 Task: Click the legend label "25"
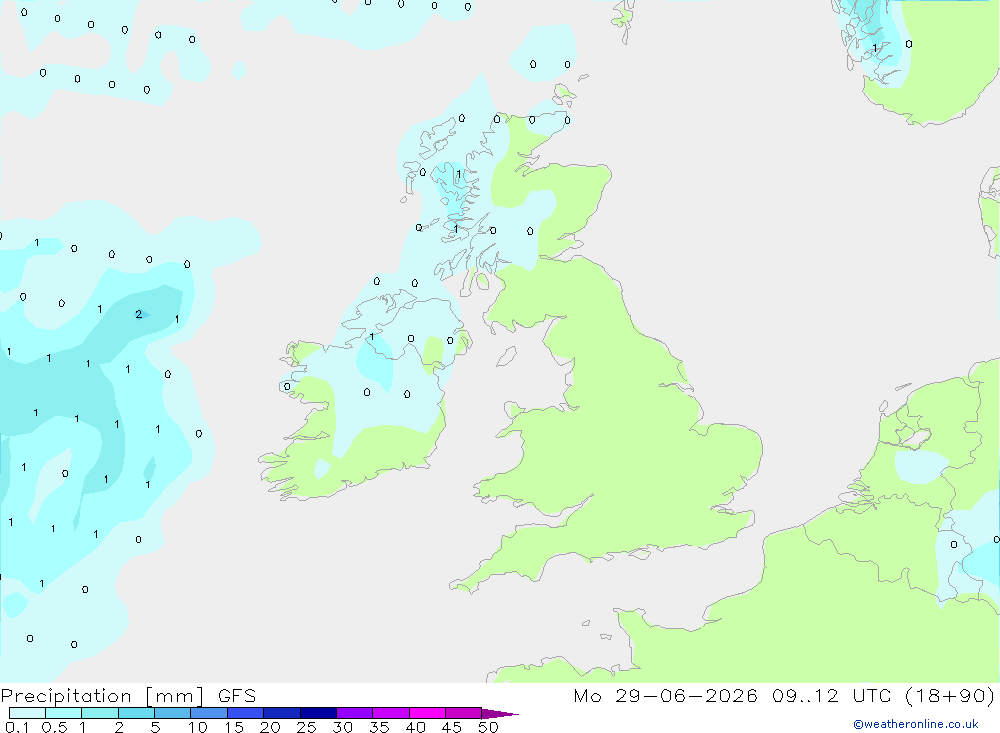(306, 727)
